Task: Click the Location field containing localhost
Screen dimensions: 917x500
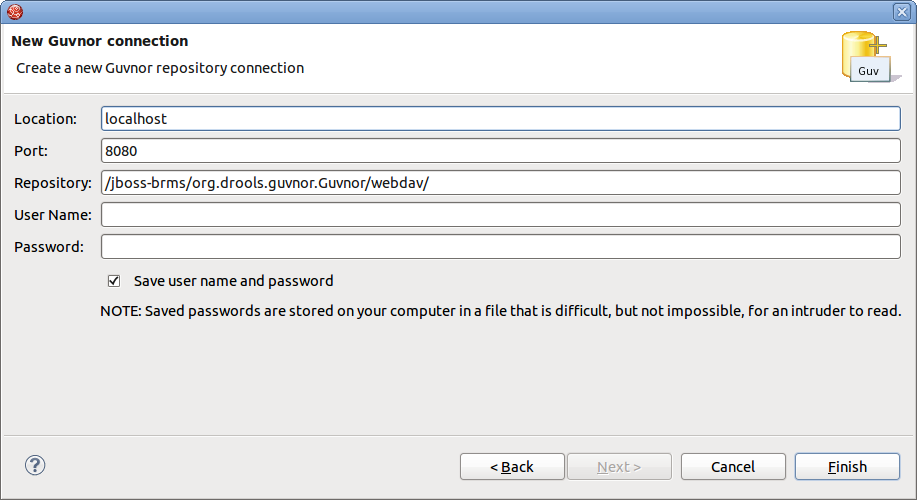Action: (x=501, y=118)
